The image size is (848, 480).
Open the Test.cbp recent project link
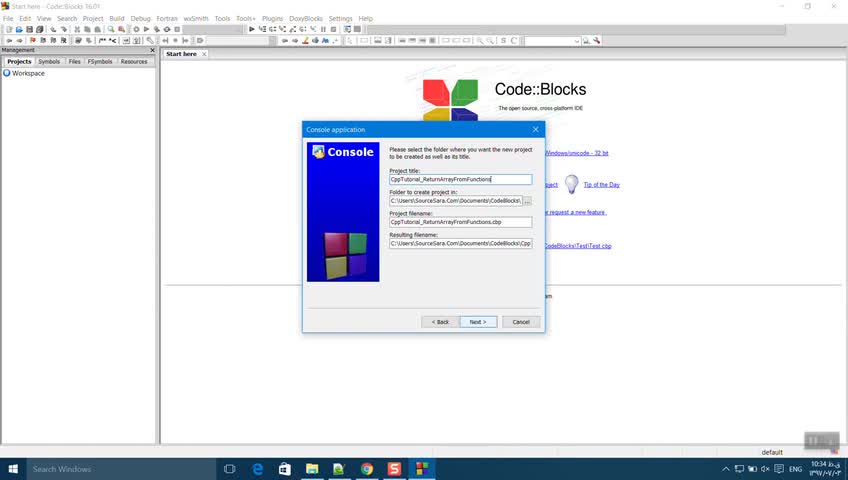[x=579, y=246]
